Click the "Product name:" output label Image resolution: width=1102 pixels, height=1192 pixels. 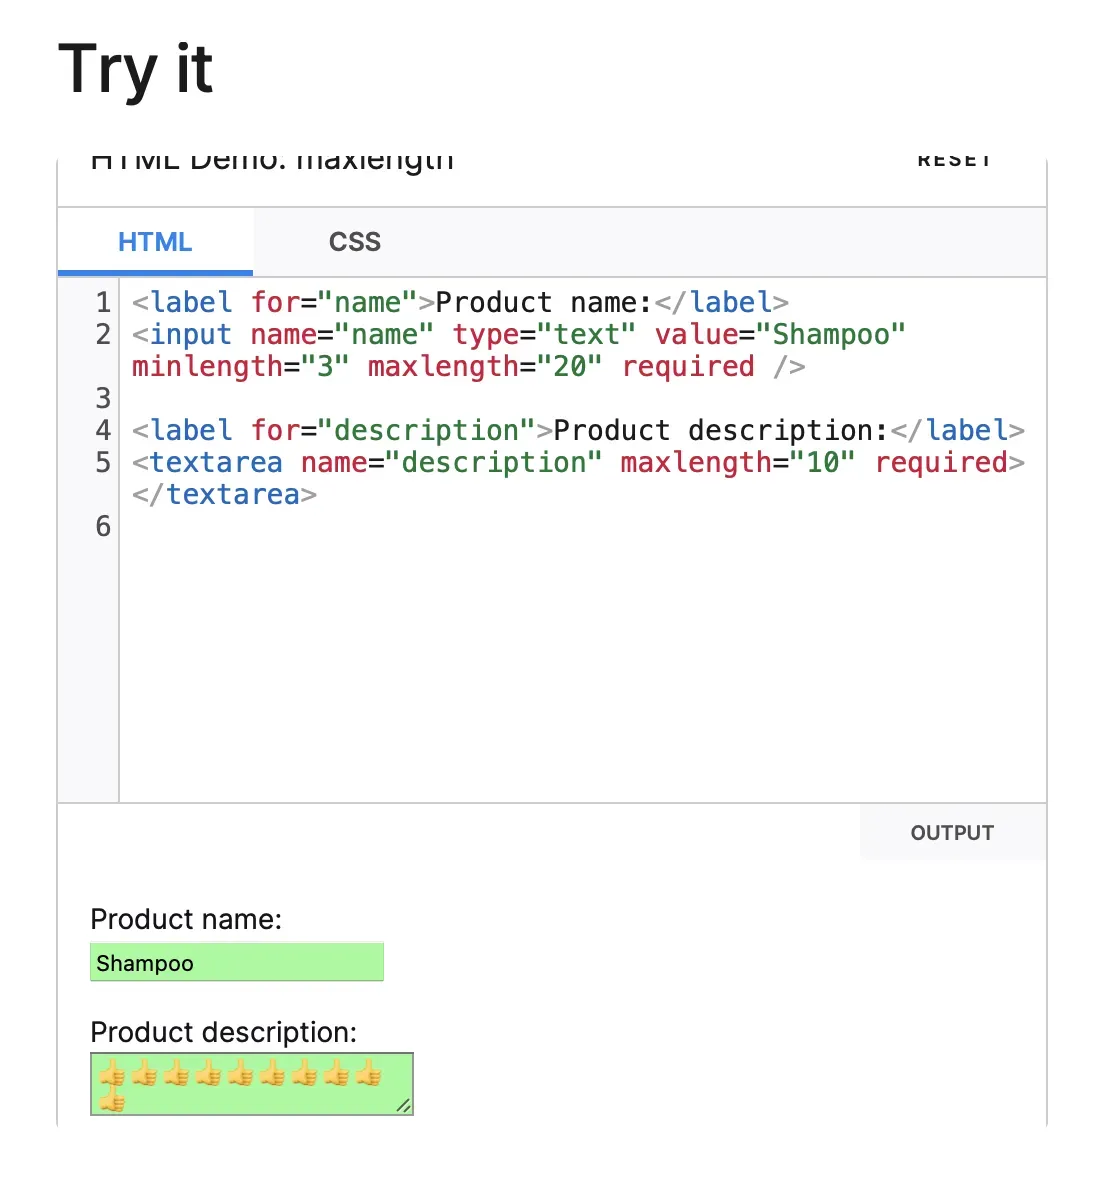186,919
